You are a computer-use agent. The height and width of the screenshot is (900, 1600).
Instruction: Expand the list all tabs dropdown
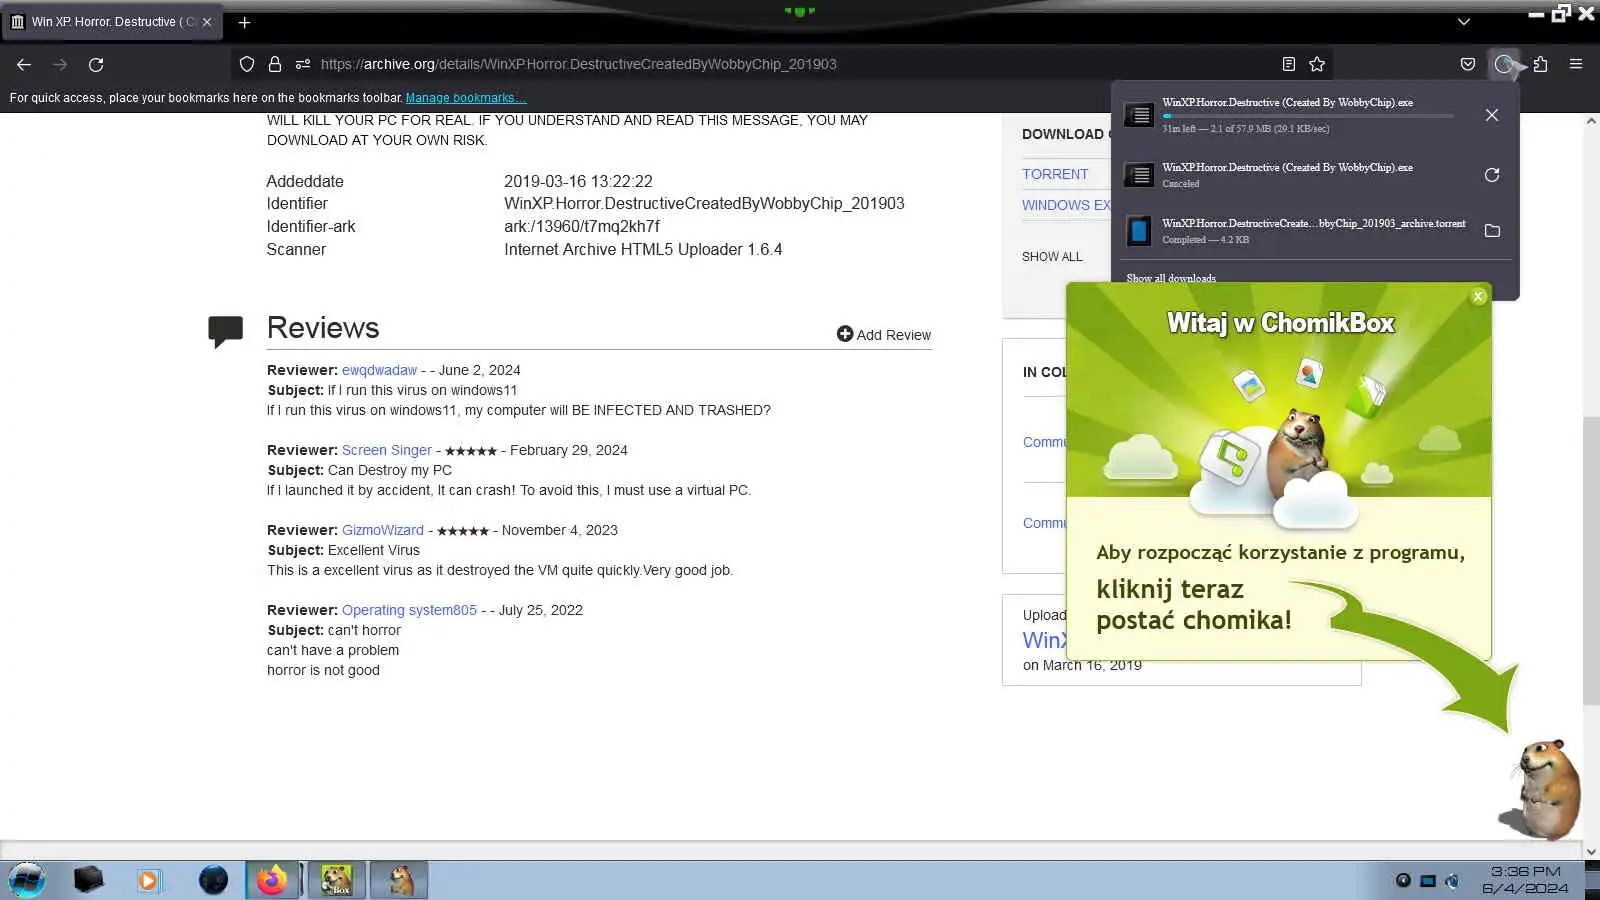coord(1464,22)
